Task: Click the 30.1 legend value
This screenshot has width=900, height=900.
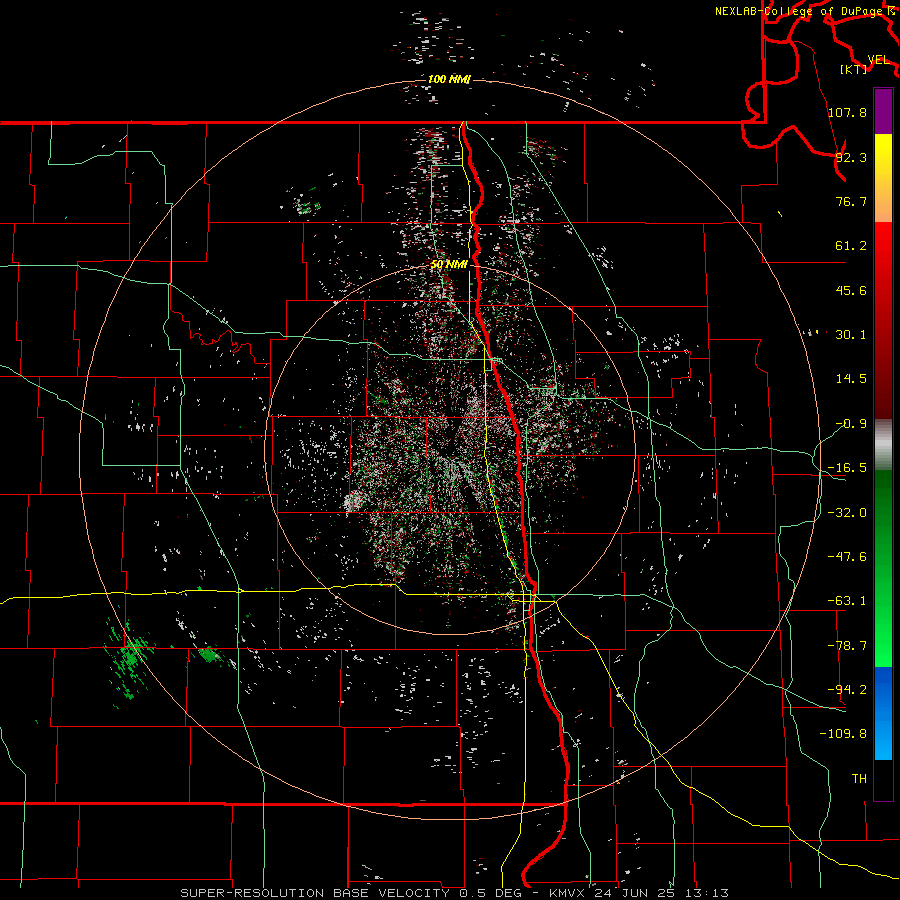Action: (x=851, y=335)
